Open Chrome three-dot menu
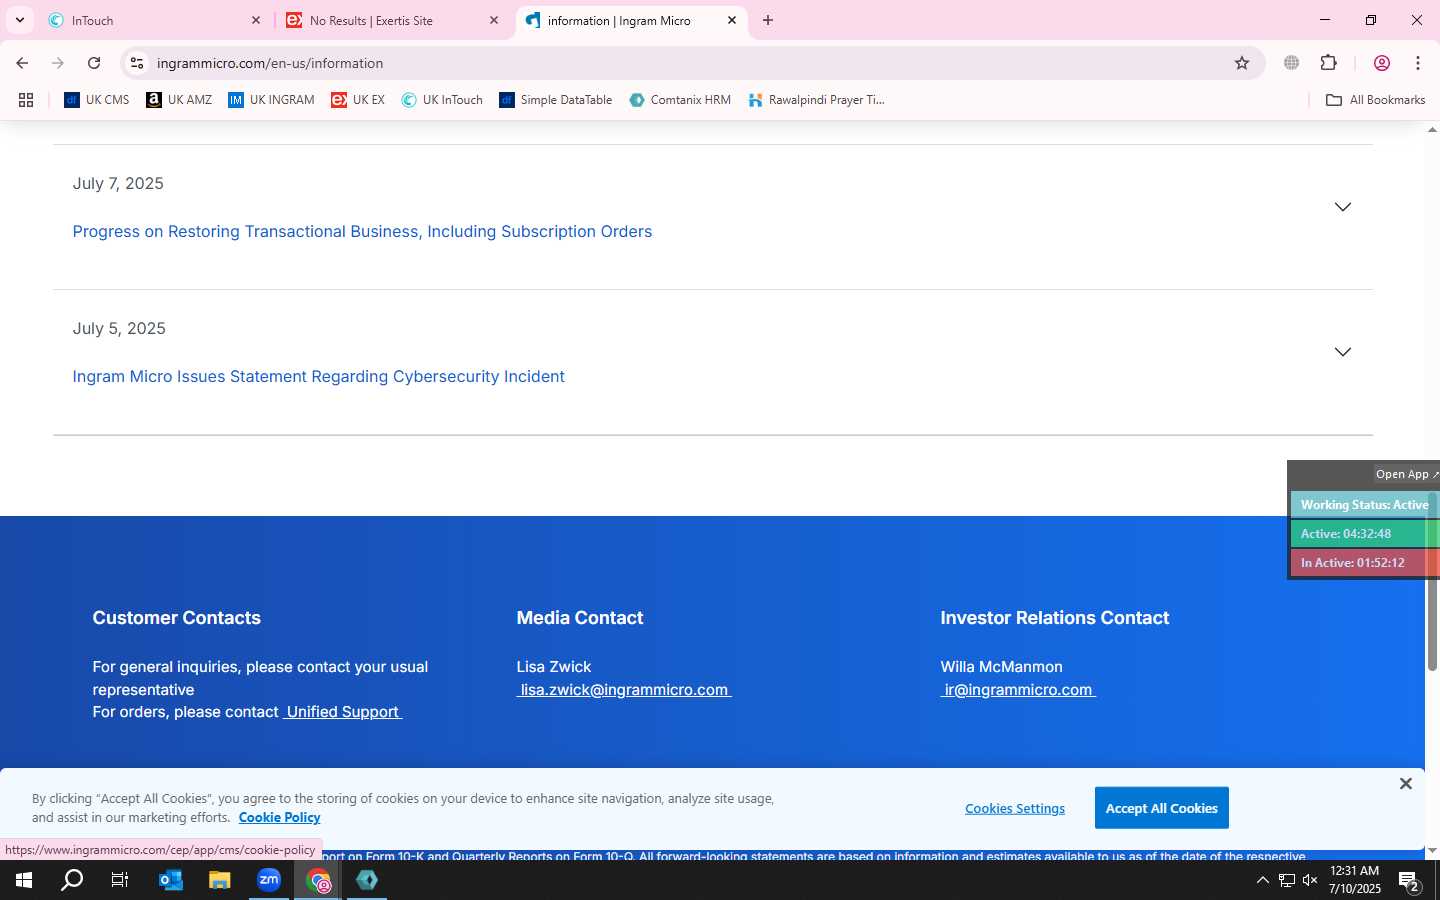This screenshot has height=900, width=1440. (1418, 63)
